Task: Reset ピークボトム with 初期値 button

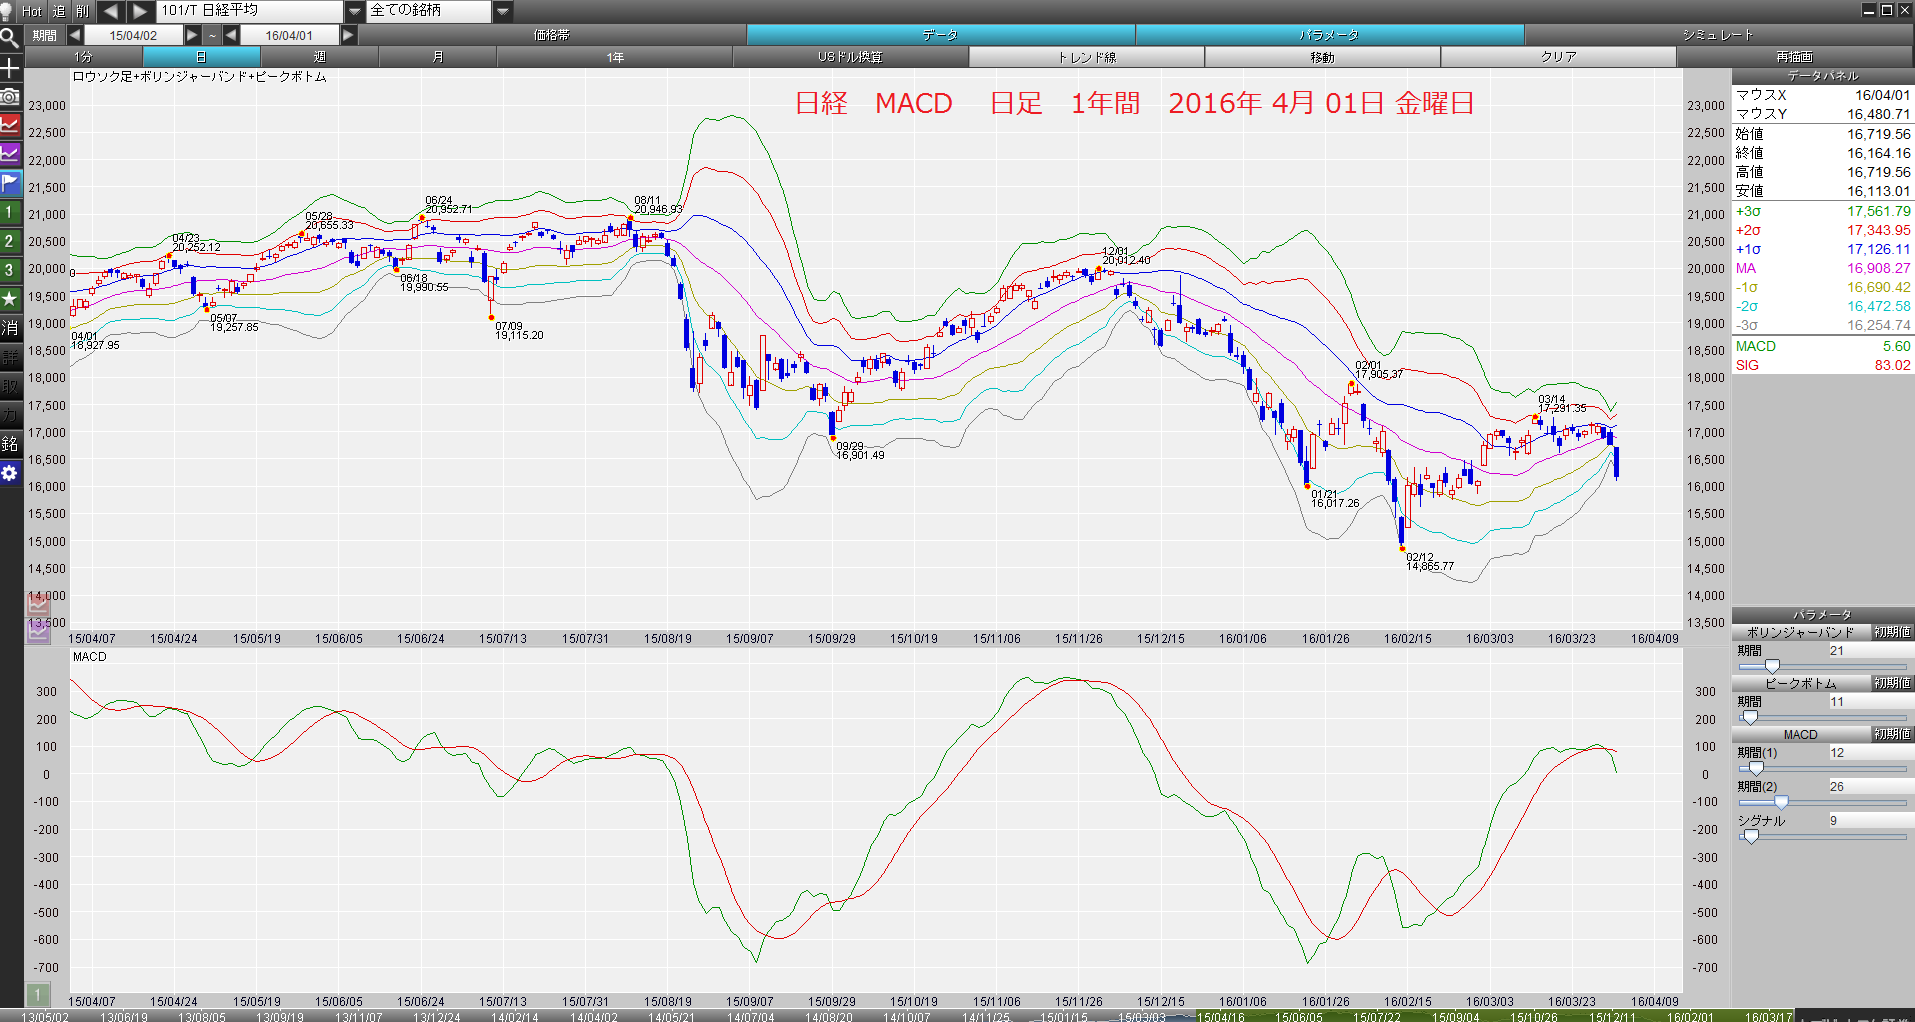Action: 1892,683
